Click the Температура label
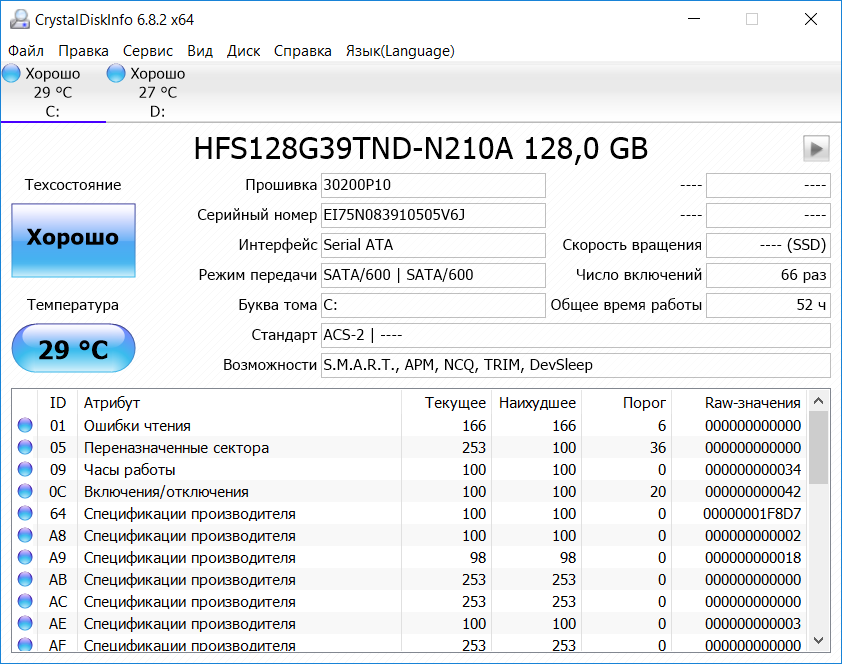The width and height of the screenshot is (842, 664). [73, 305]
